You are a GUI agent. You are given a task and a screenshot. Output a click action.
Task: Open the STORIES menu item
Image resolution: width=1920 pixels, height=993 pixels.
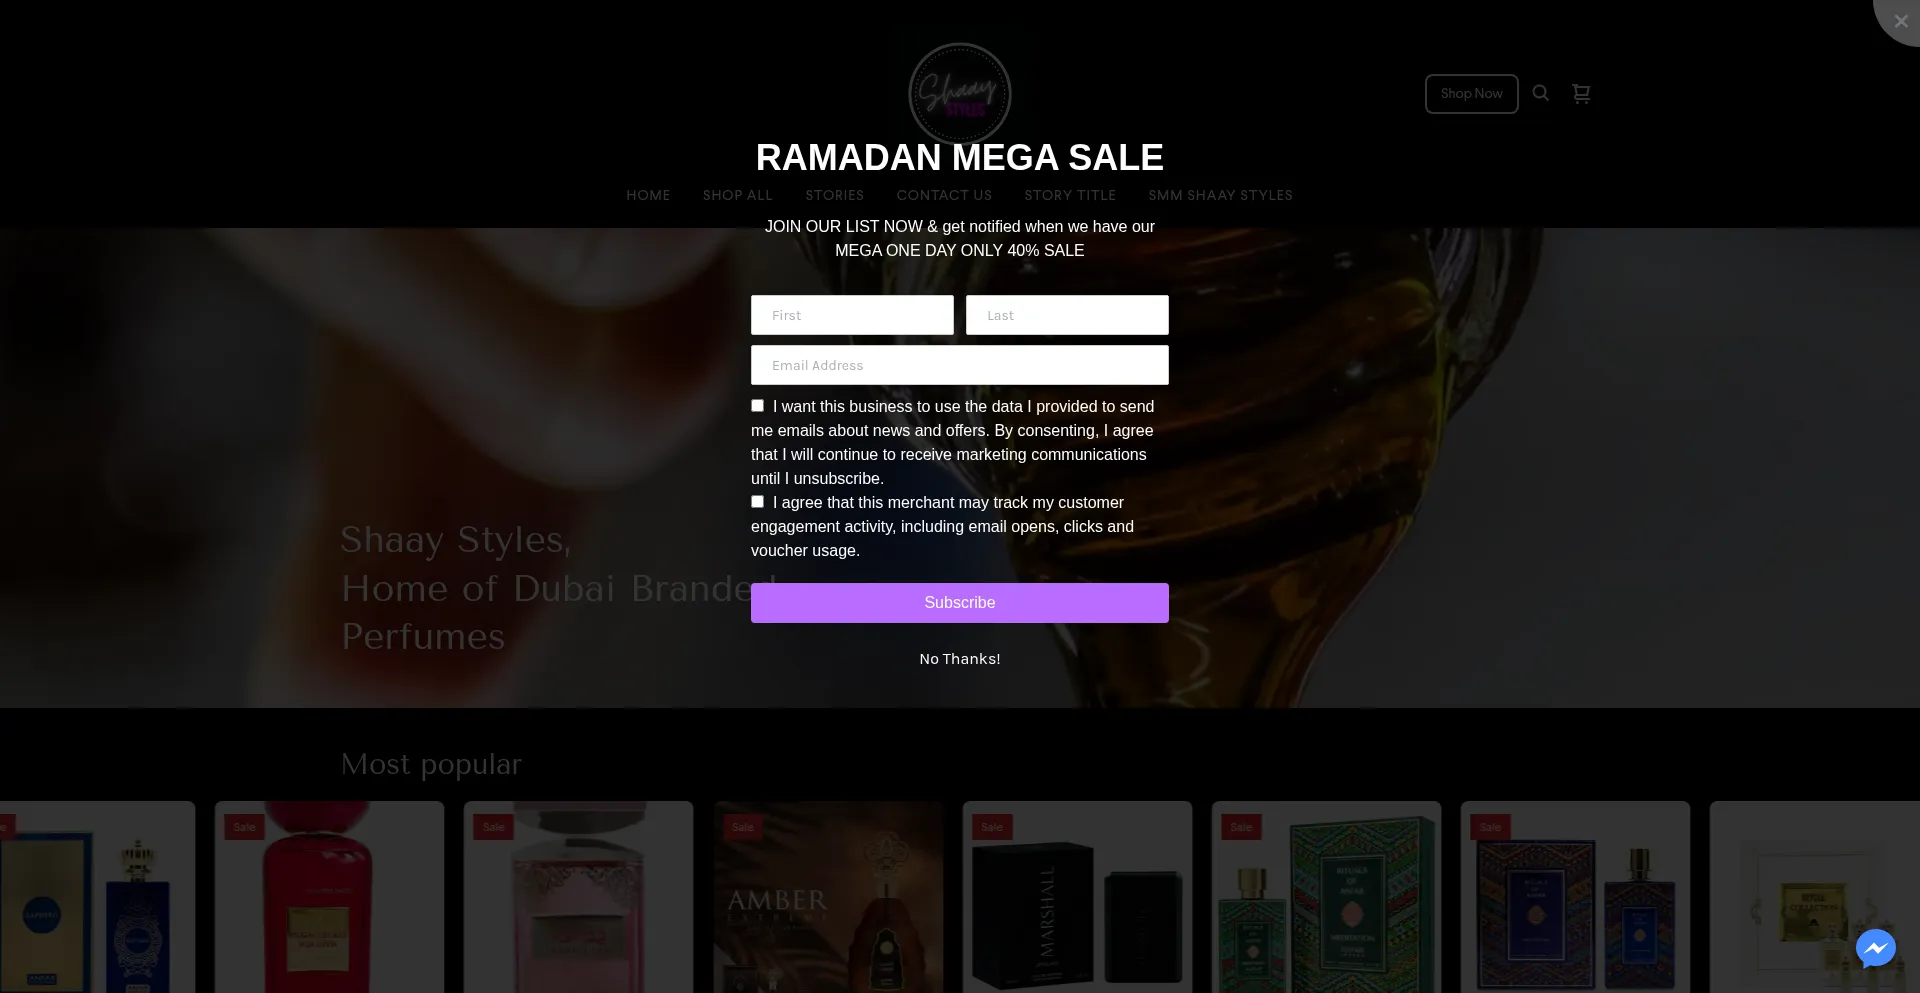click(x=835, y=195)
